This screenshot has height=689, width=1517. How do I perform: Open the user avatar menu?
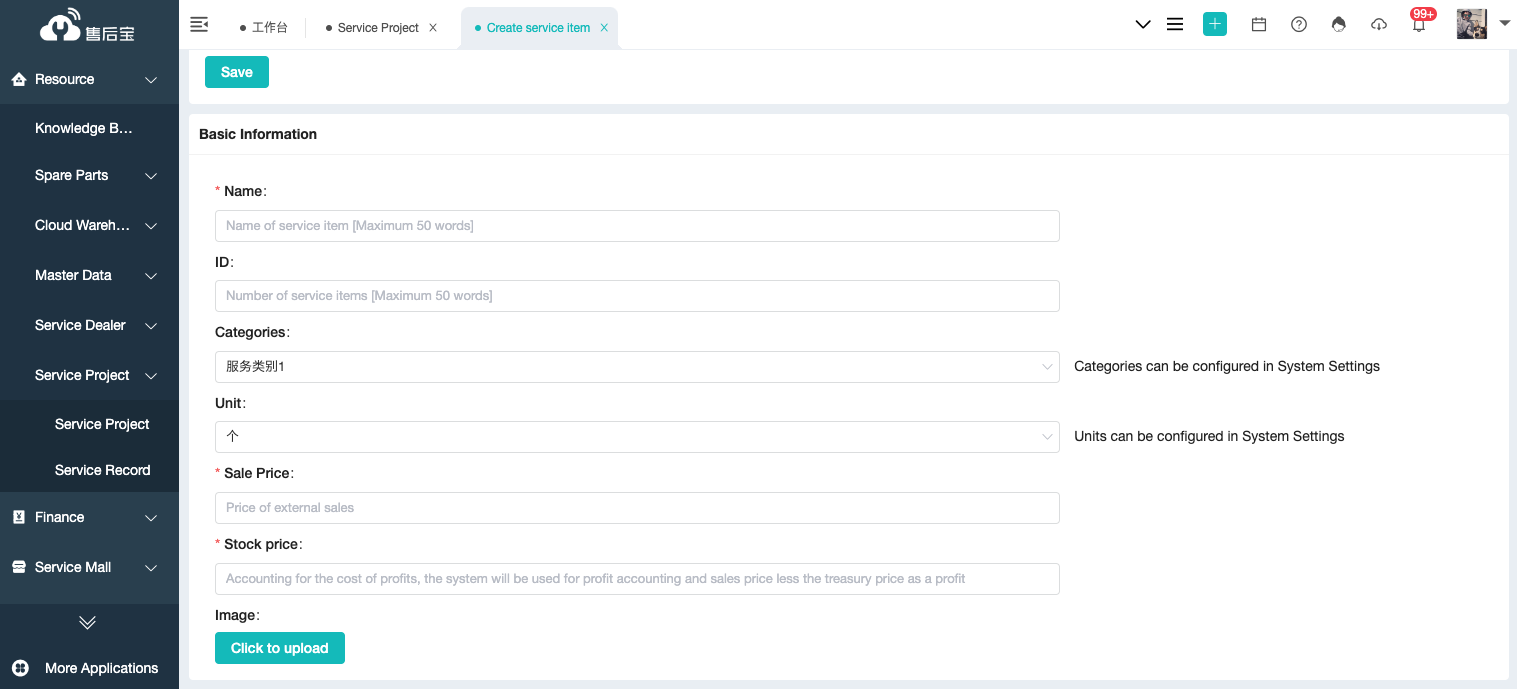click(x=1472, y=24)
